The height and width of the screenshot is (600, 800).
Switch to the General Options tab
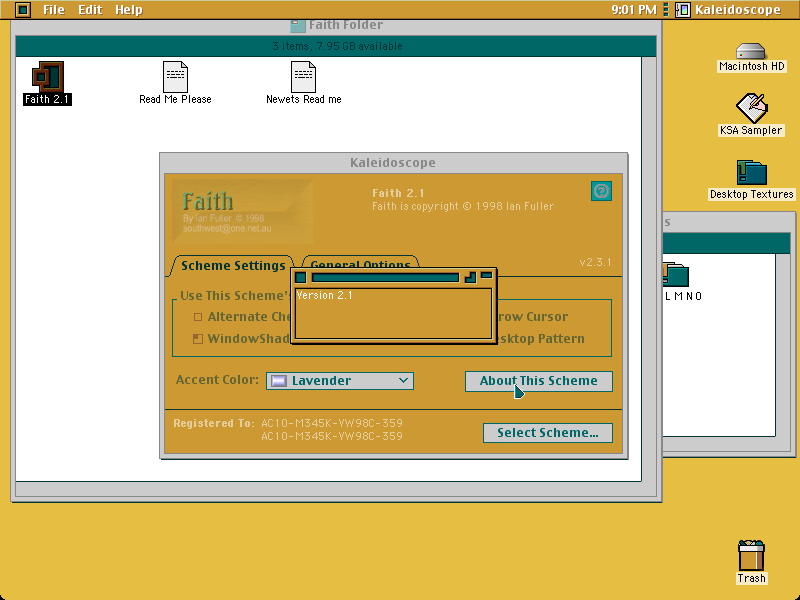tap(360, 262)
